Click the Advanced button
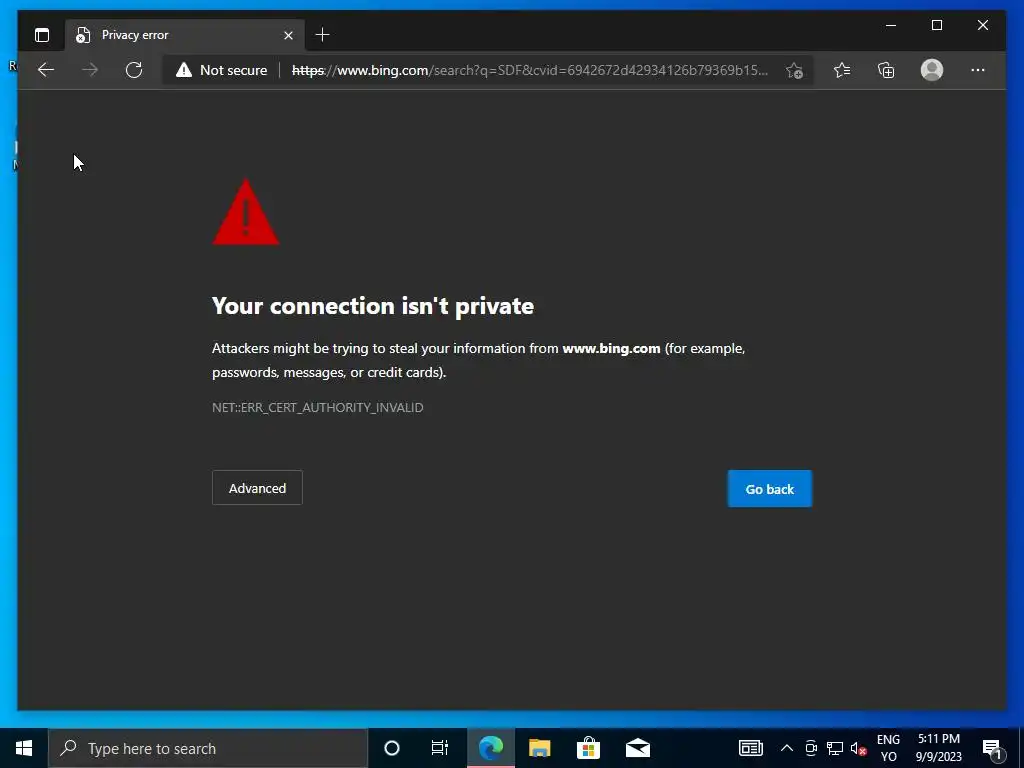 tap(257, 488)
